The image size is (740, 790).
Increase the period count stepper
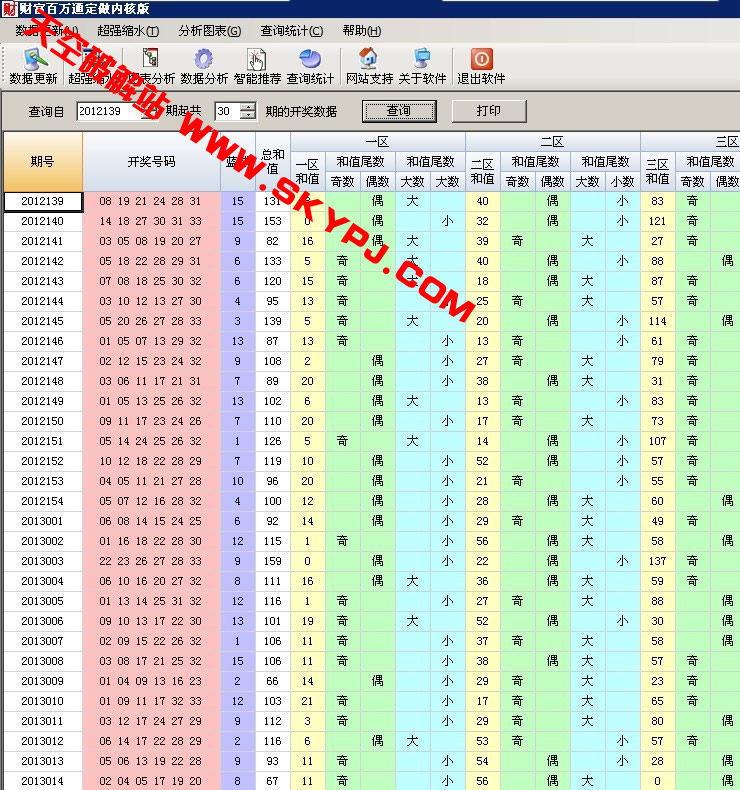[248, 107]
